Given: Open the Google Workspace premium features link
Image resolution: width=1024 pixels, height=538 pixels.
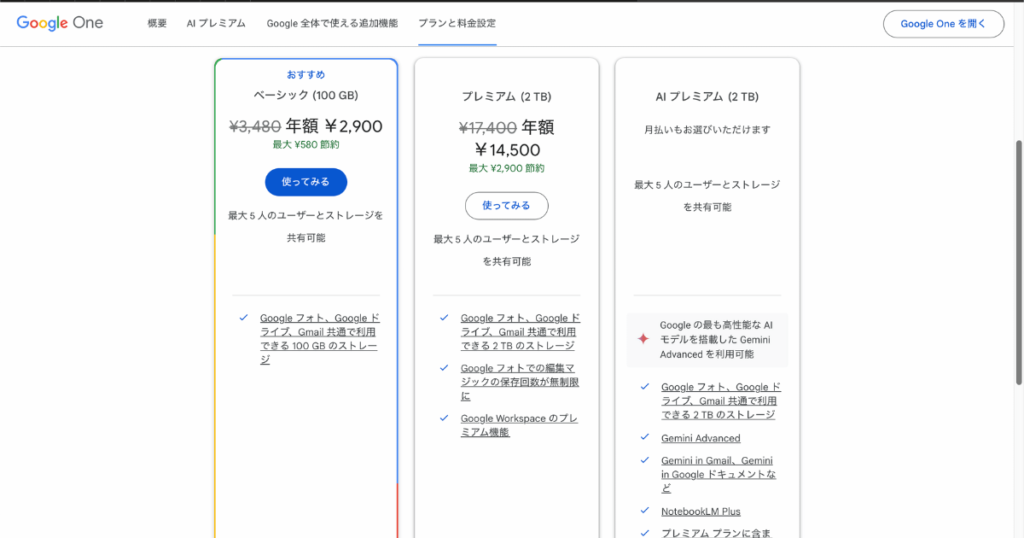Looking at the screenshot, I should (x=519, y=425).
